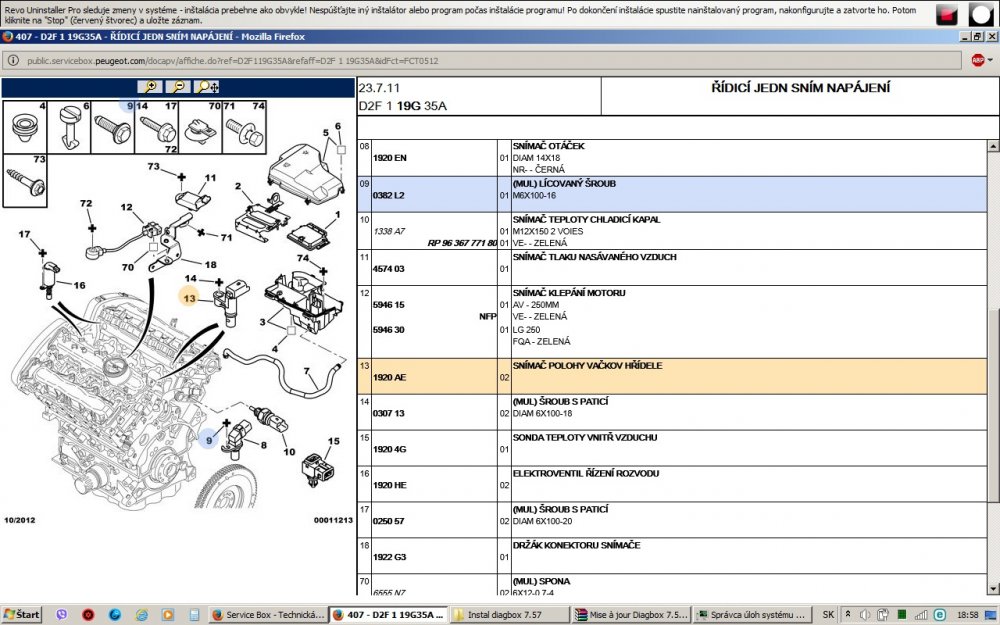The height and width of the screenshot is (625, 1000).
Task: Click the screw 73 thumbnail
Action: tap(26, 180)
